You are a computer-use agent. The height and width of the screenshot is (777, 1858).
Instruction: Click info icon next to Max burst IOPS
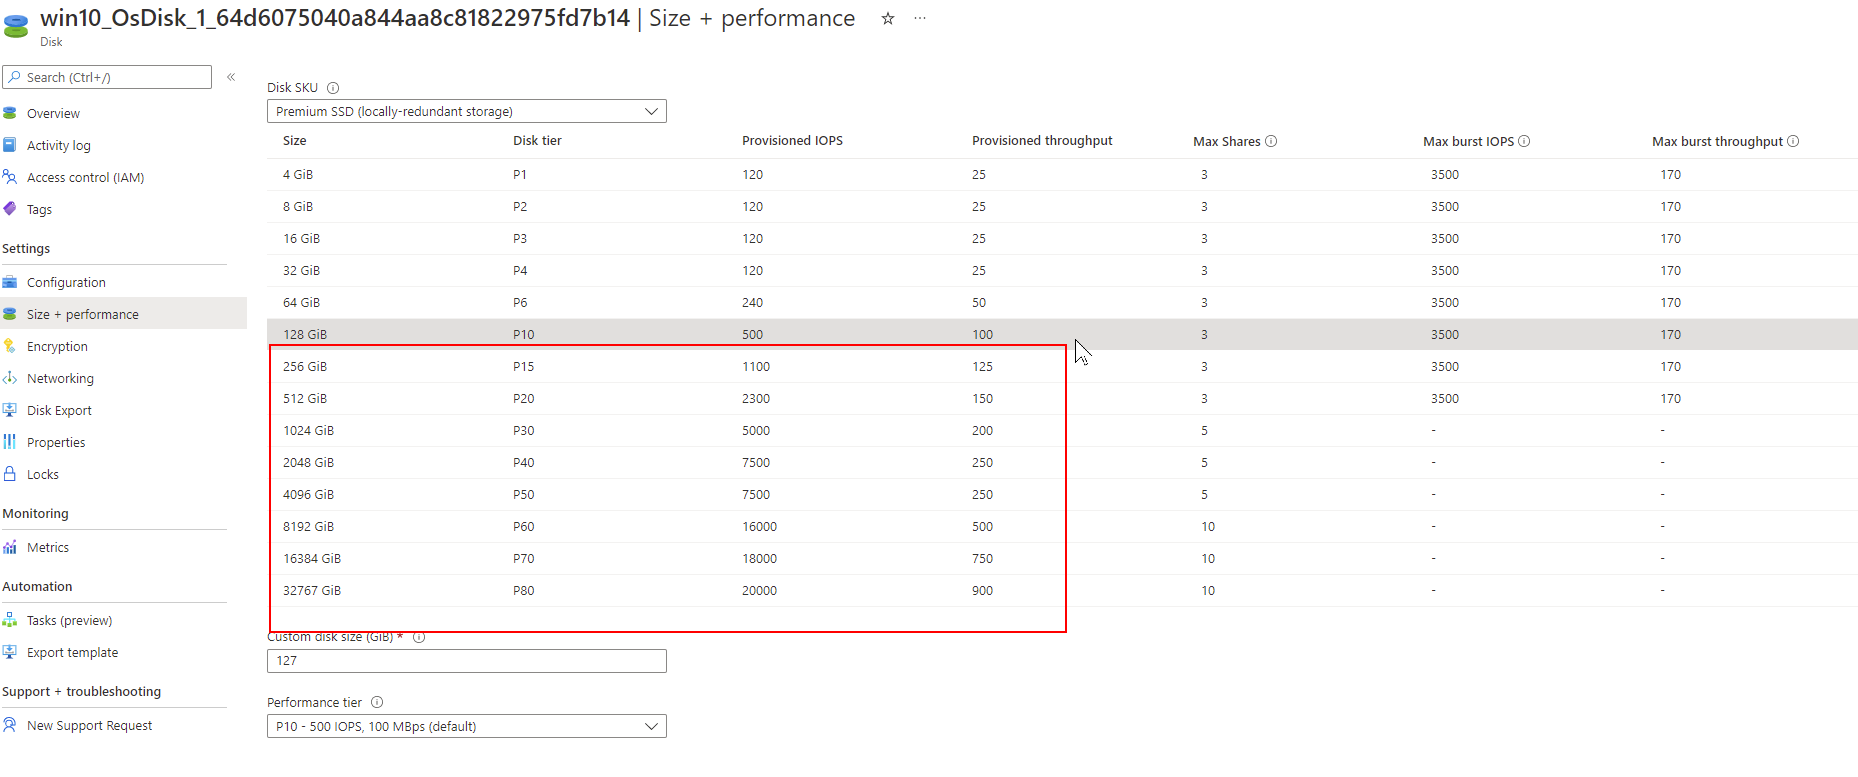[1524, 141]
